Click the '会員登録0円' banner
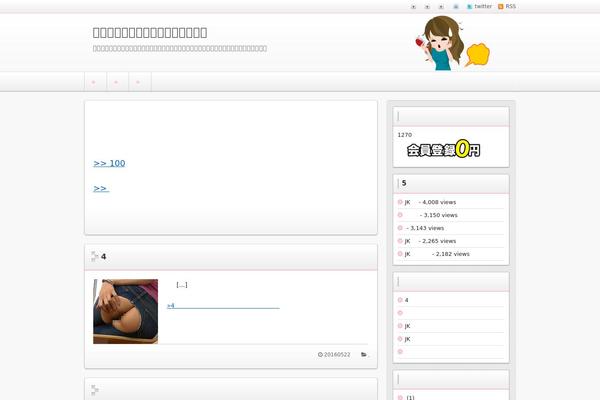 pyautogui.click(x=443, y=149)
